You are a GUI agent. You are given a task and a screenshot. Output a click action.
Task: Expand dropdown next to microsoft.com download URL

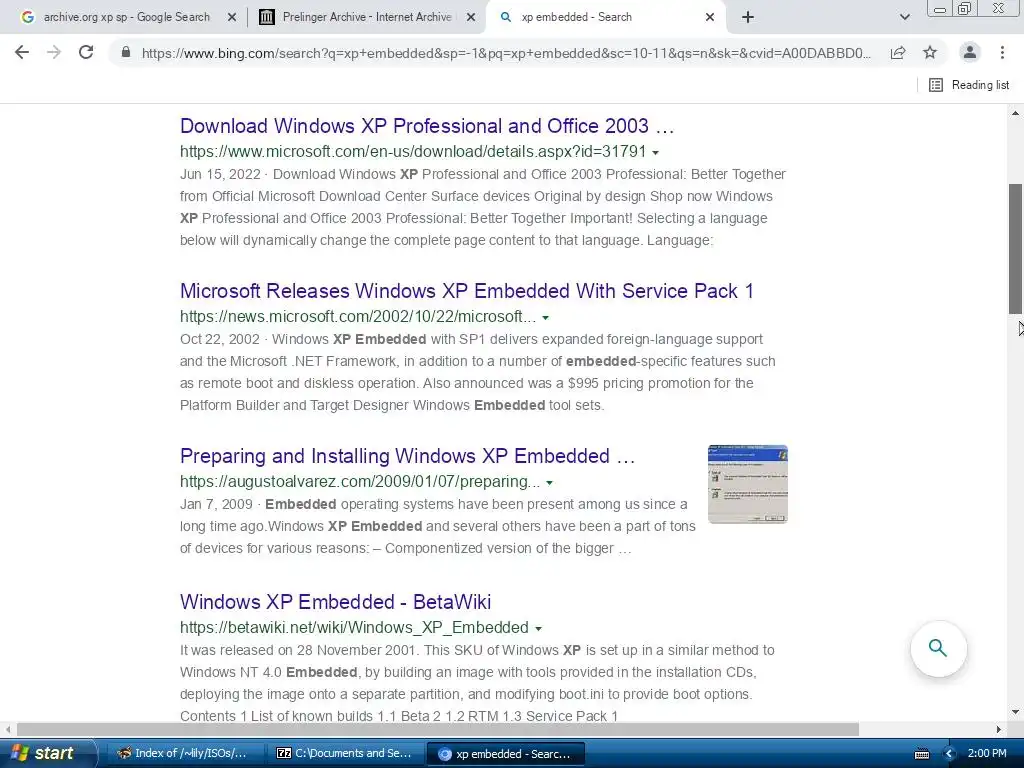pos(656,153)
